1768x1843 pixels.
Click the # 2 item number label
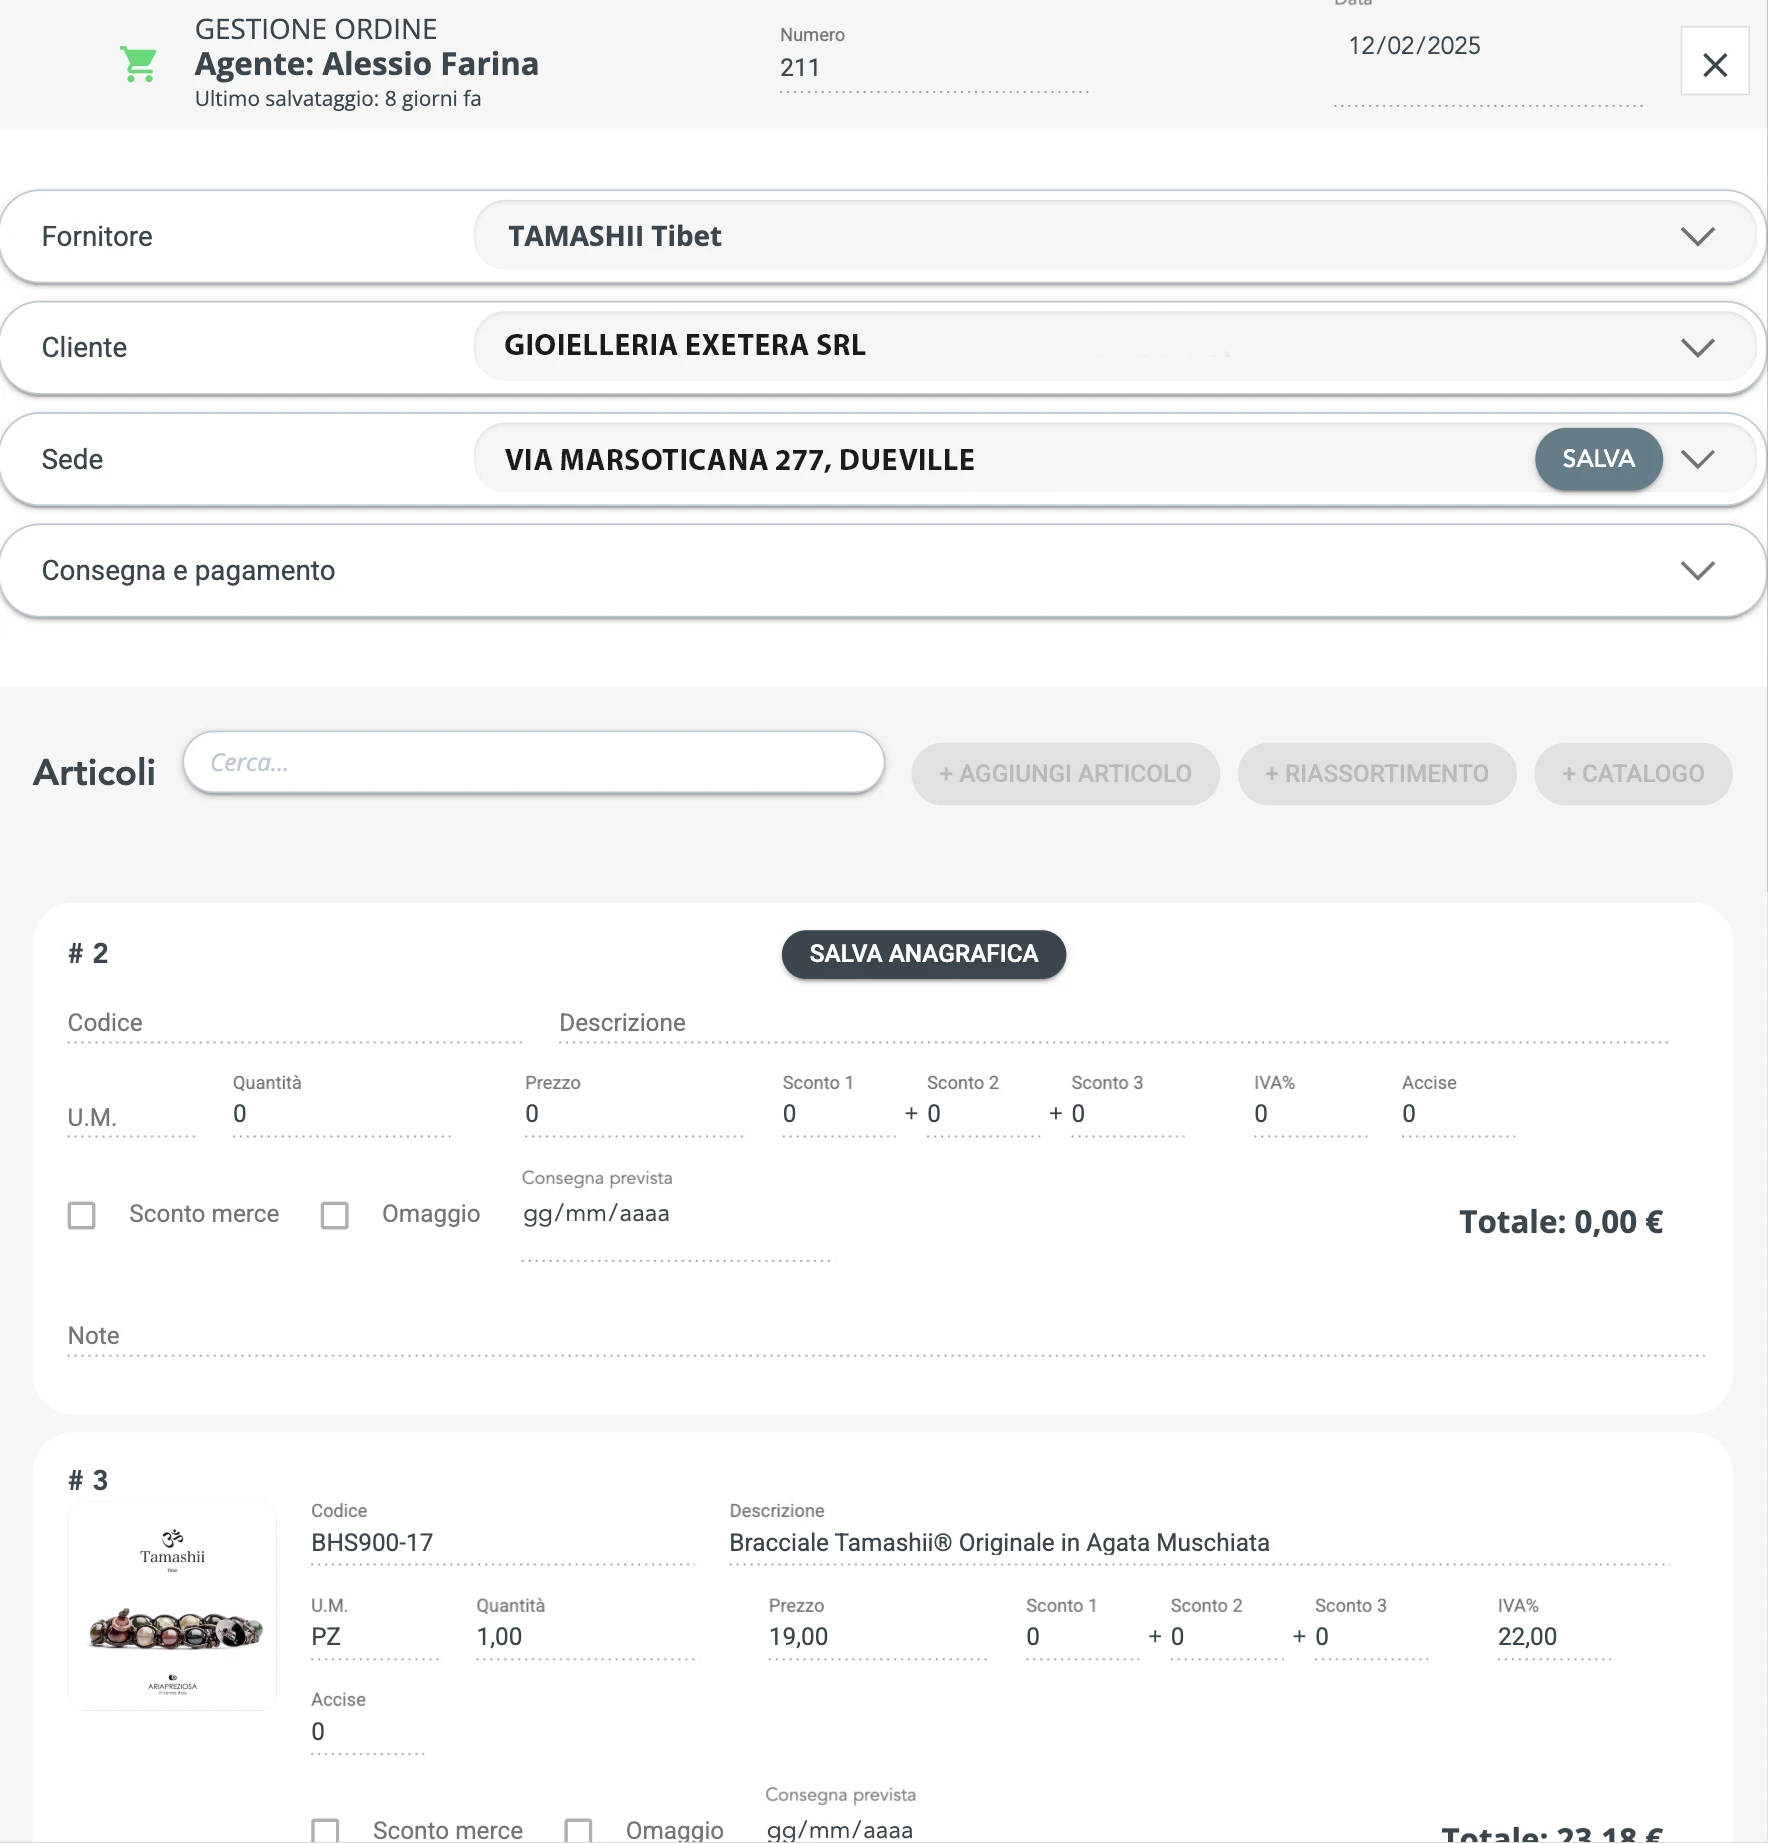coord(88,954)
